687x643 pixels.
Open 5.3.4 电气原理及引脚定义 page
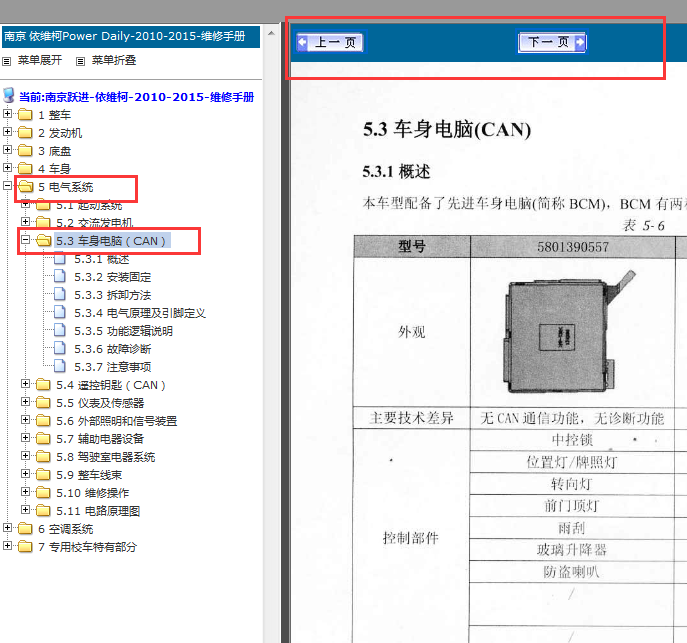point(140,313)
